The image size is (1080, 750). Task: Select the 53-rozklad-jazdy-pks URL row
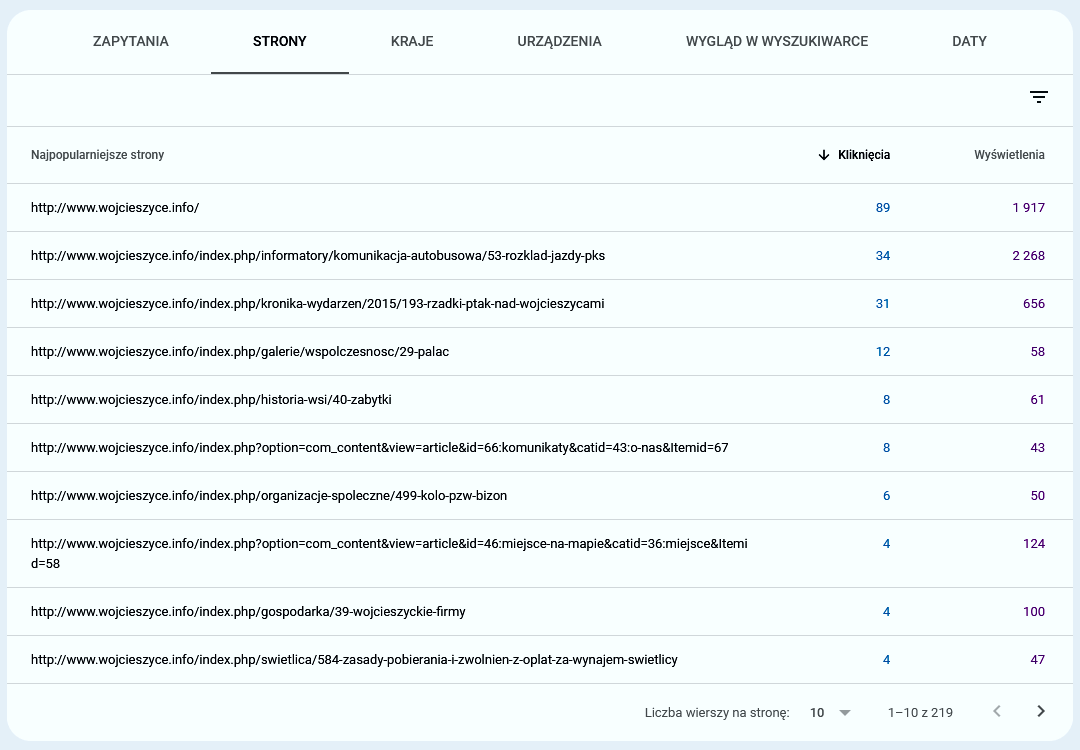point(540,256)
